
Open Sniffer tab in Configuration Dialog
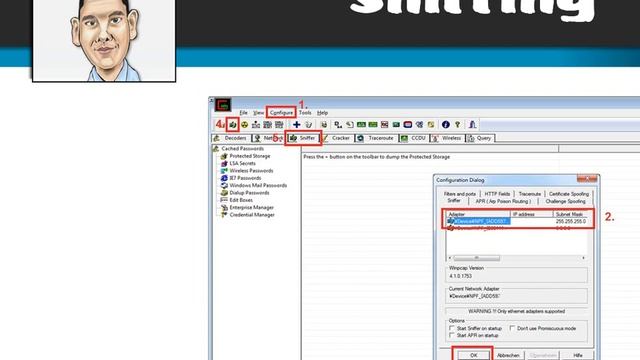(x=454, y=201)
